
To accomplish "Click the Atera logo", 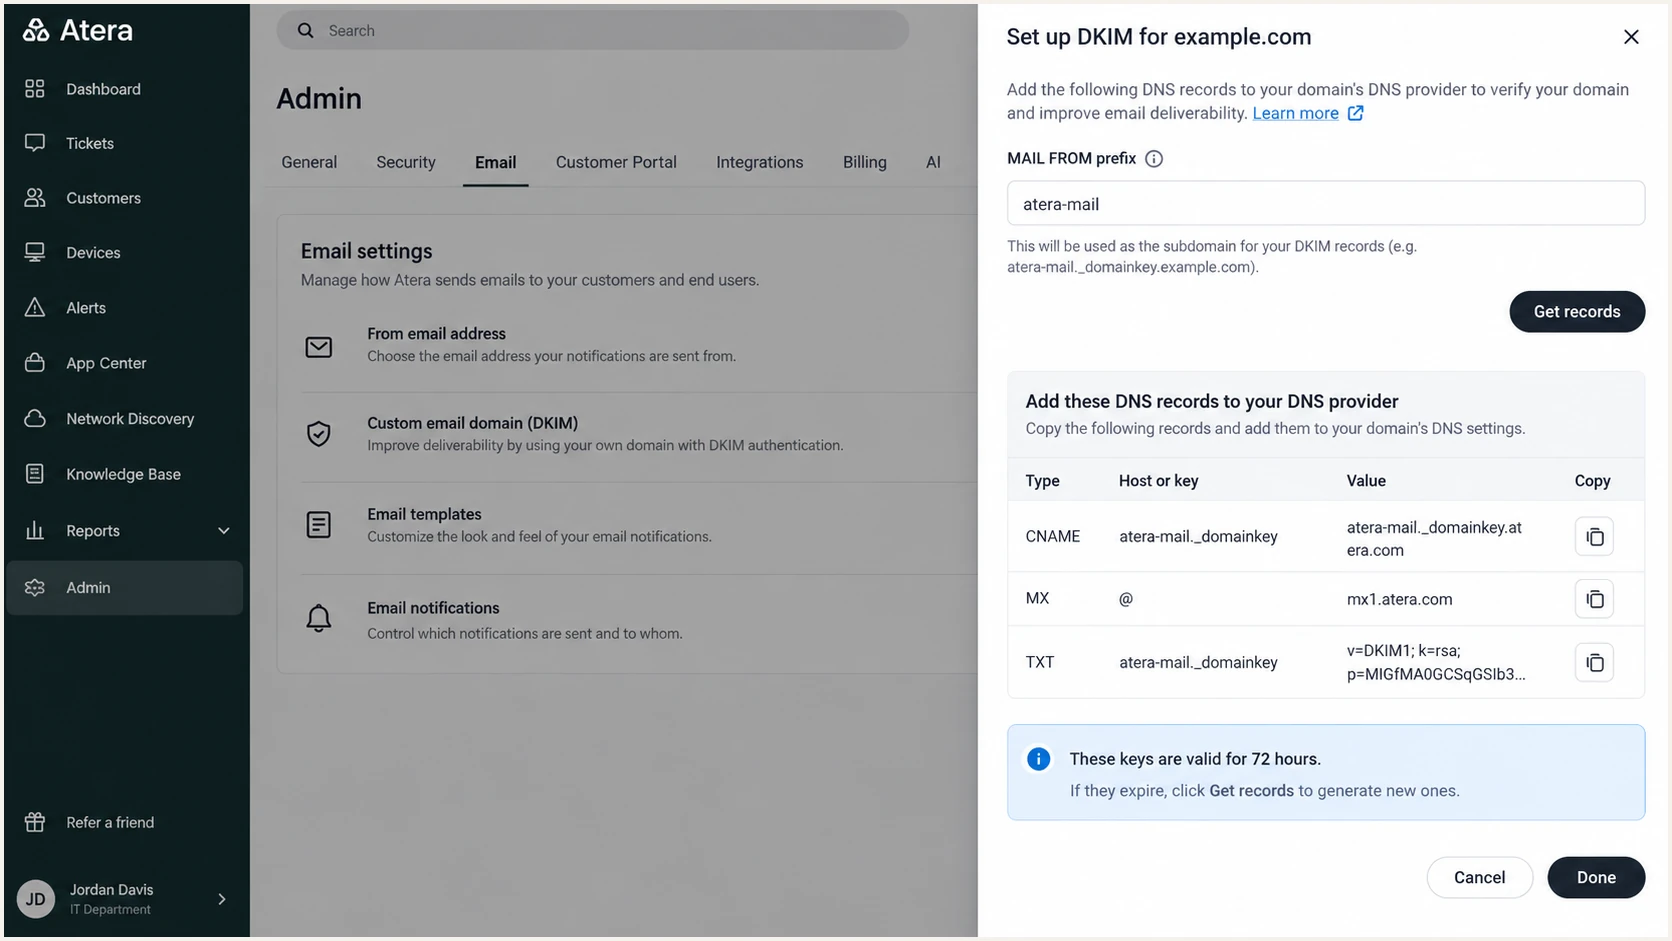I will pyautogui.click(x=77, y=30).
